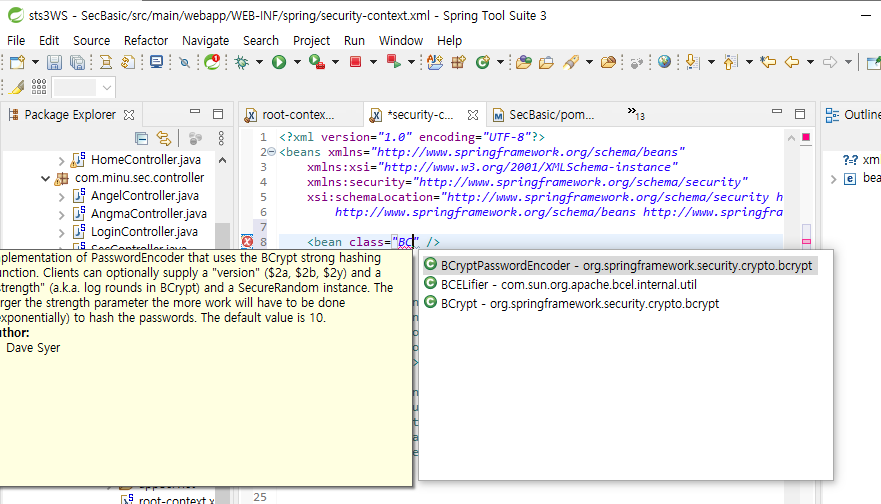This screenshot has height=504, width=881.
Task: Collapse the beans element fold on line 2
Action: click(271, 152)
